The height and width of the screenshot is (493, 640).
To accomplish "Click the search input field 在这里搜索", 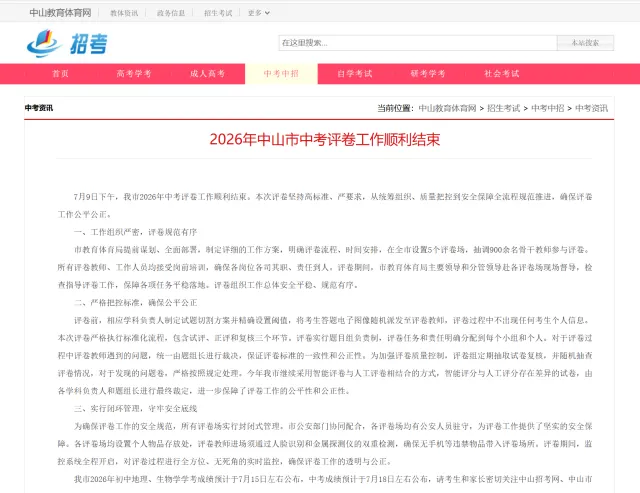I will 418,43.
